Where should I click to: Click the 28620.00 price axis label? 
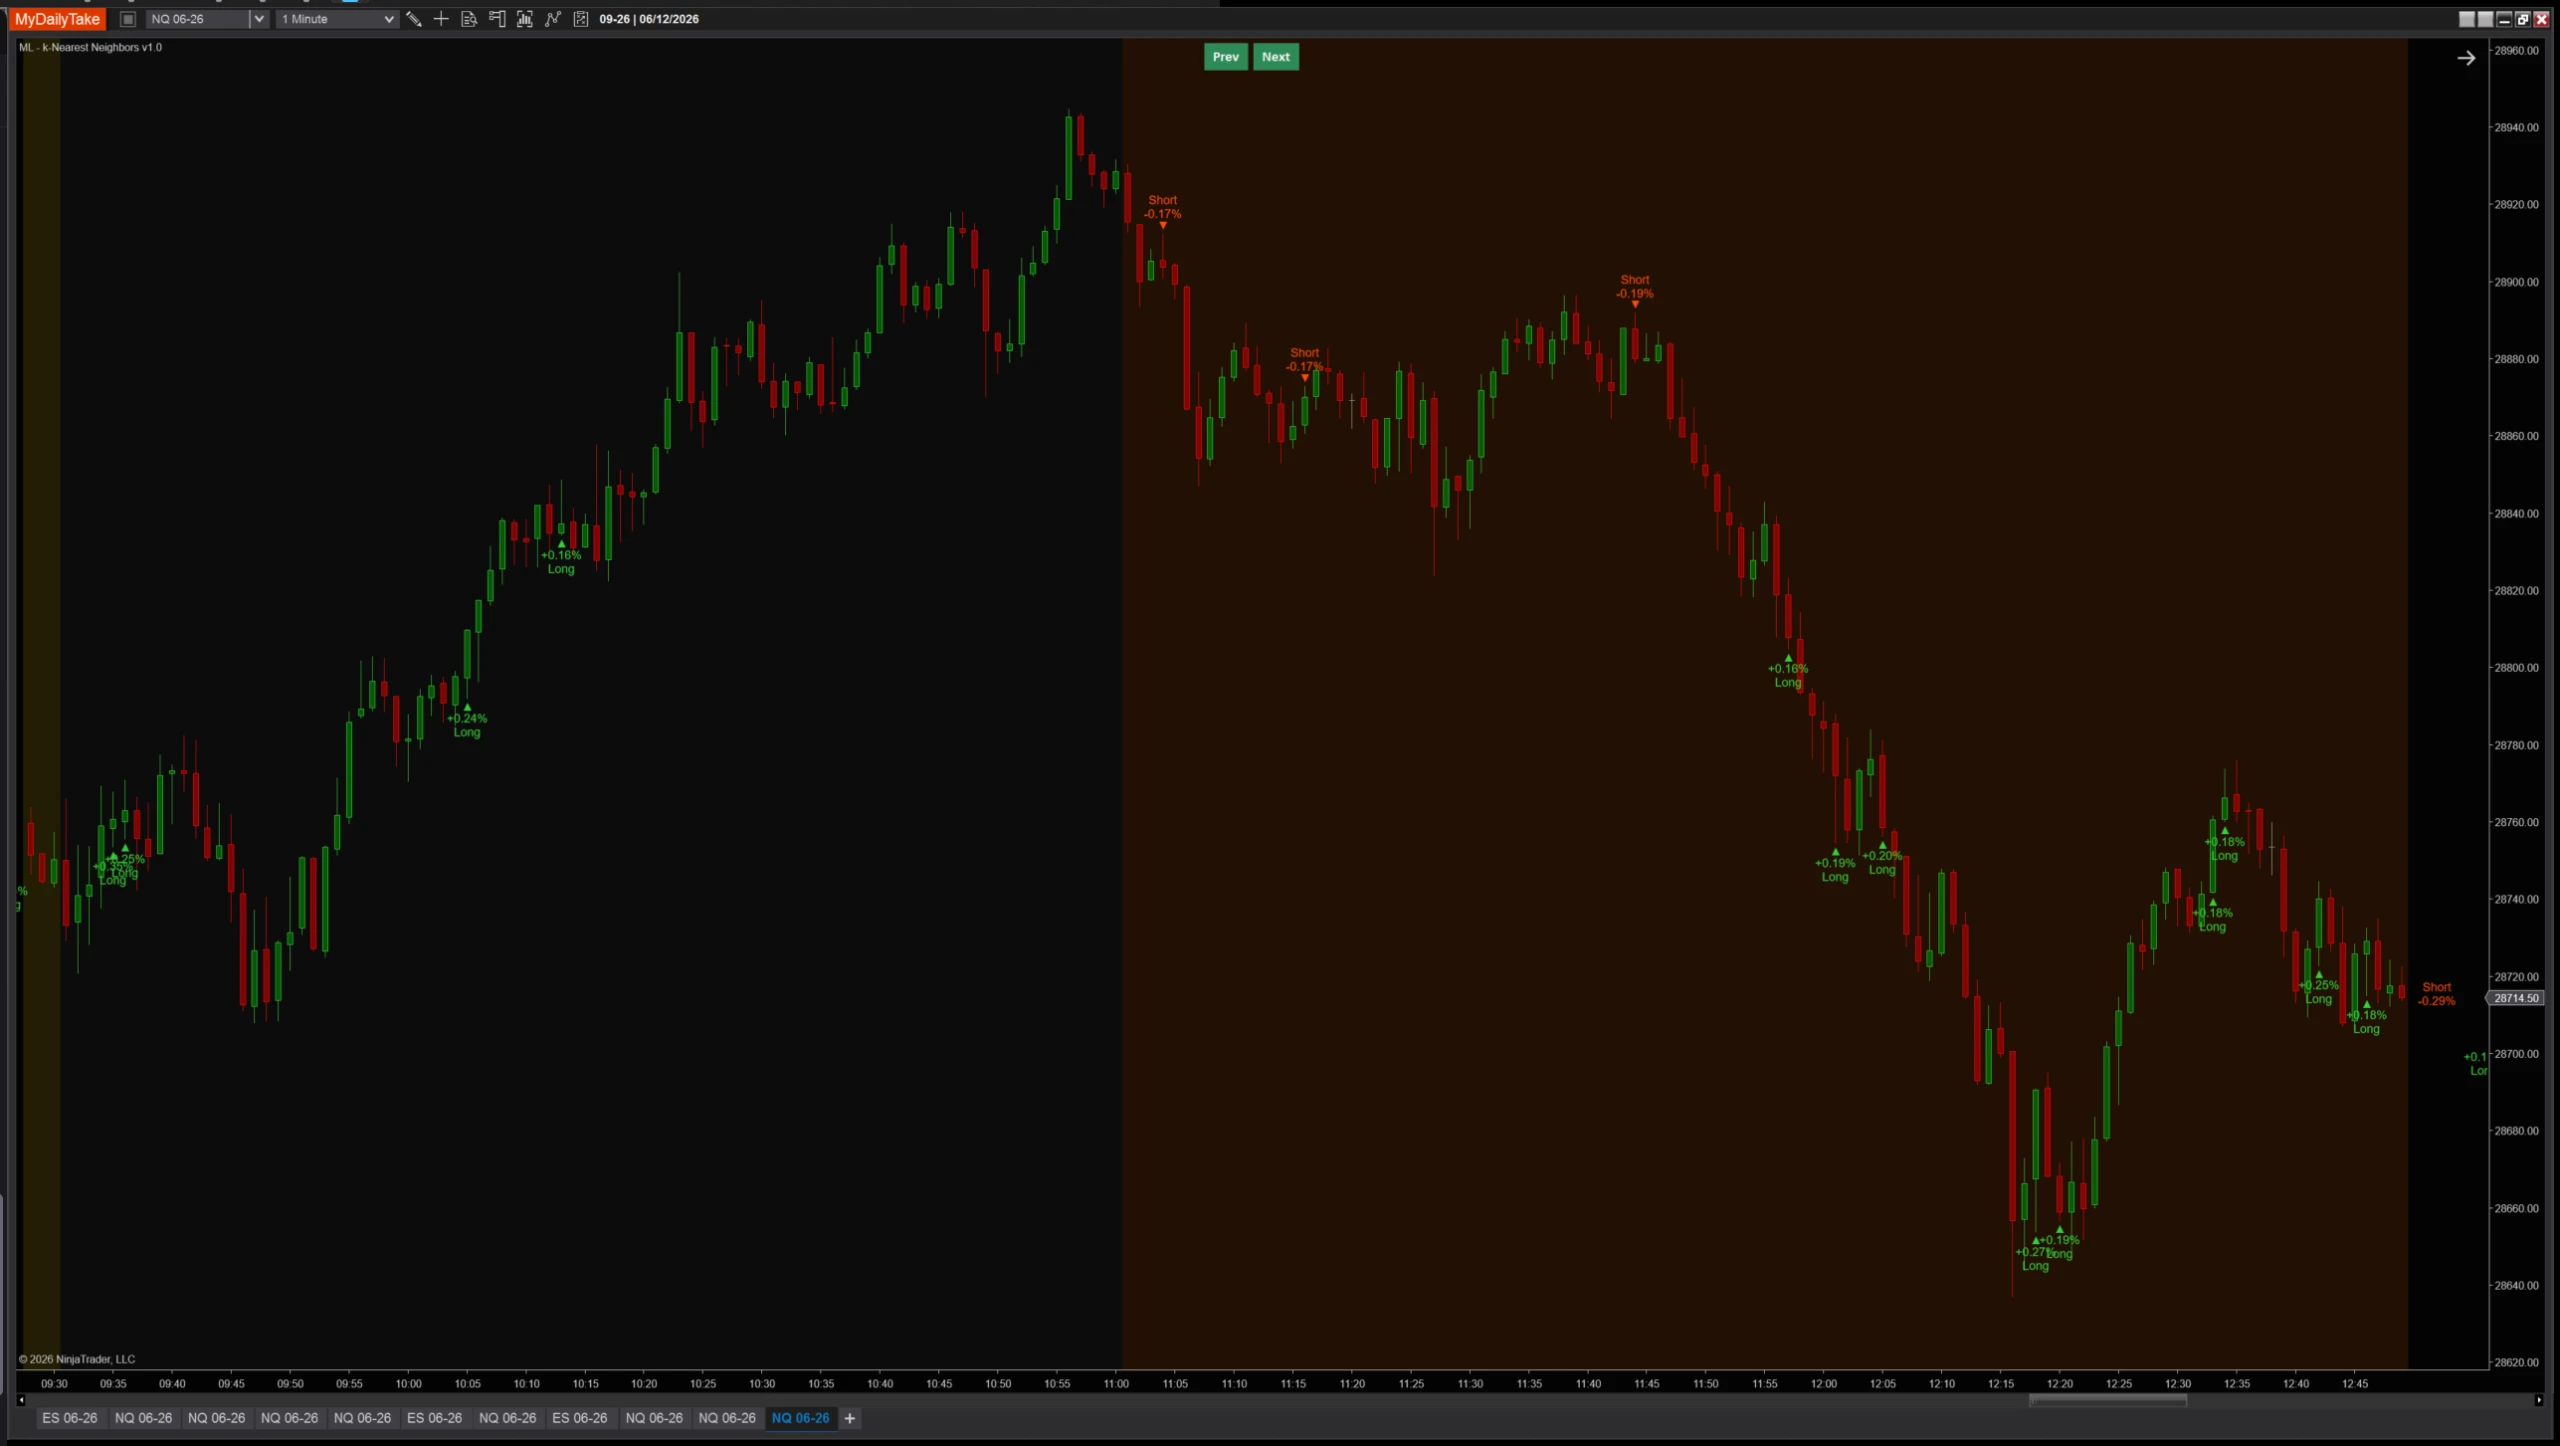point(2516,1362)
